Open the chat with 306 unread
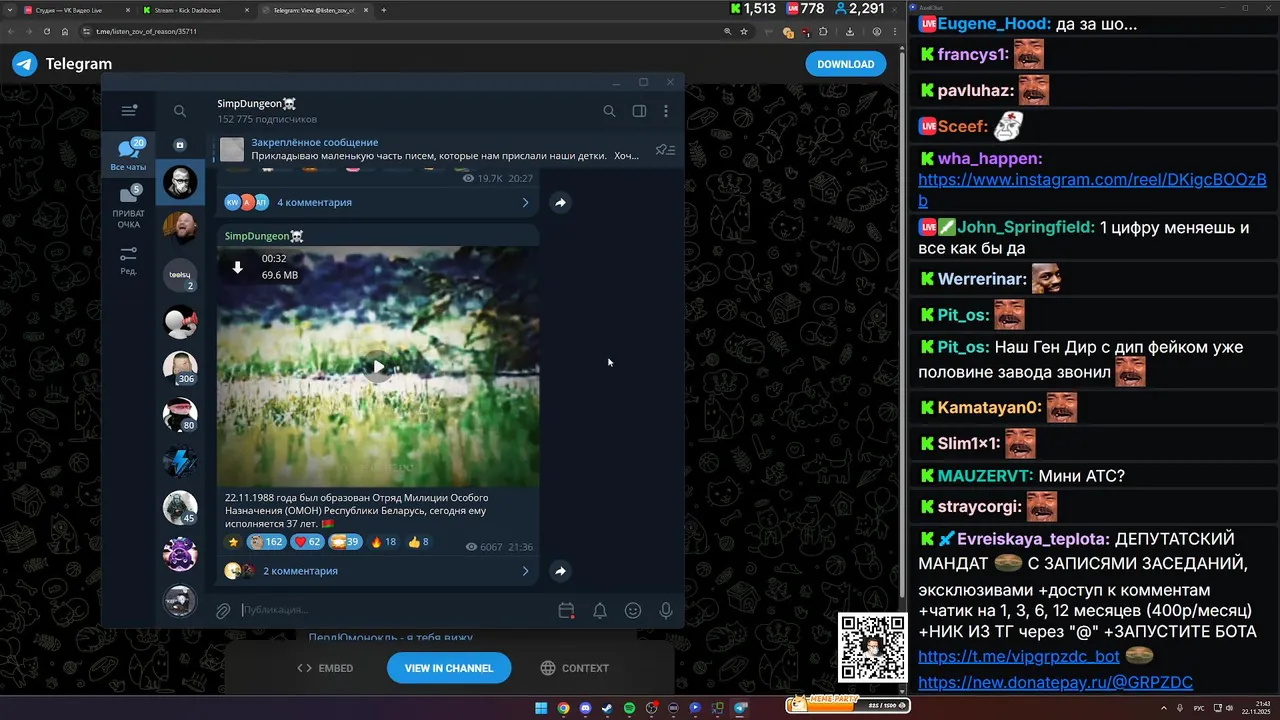Viewport: 1280px width, 720px height. tap(180, 368)
